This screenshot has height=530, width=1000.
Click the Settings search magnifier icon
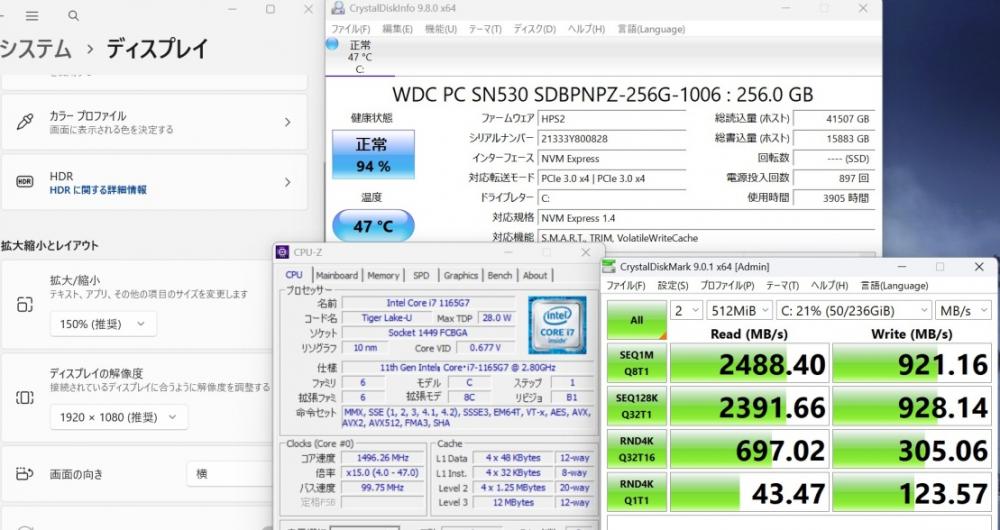tap(73, 16)
